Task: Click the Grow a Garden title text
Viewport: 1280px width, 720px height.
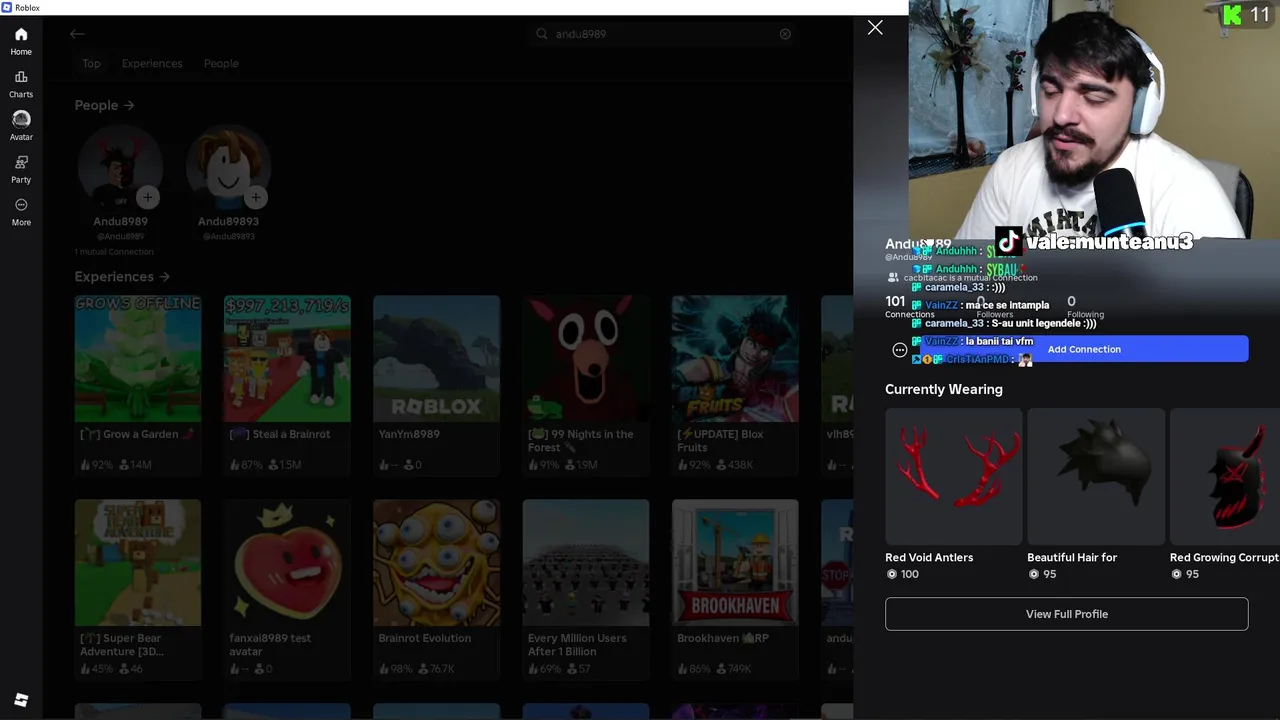Action: pyautogui.click(x=137, y=434)
